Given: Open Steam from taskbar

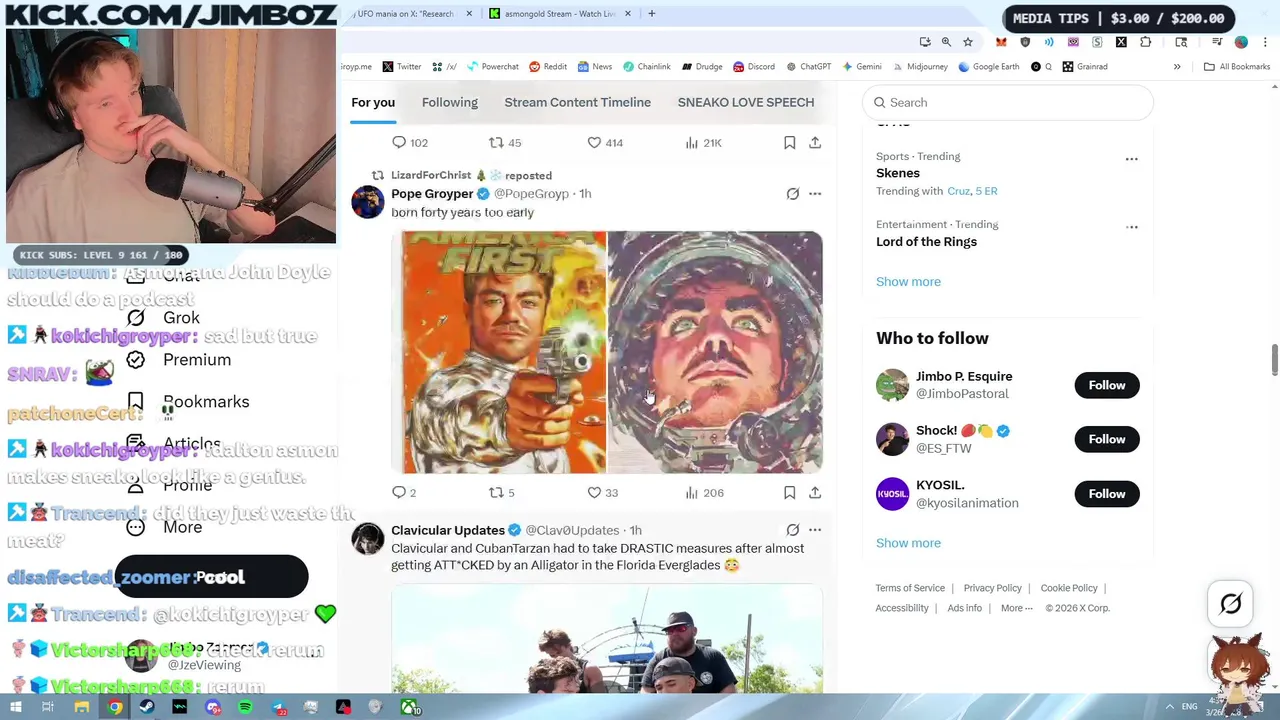Looking at the screenshot, I should (x=147, y=708).
